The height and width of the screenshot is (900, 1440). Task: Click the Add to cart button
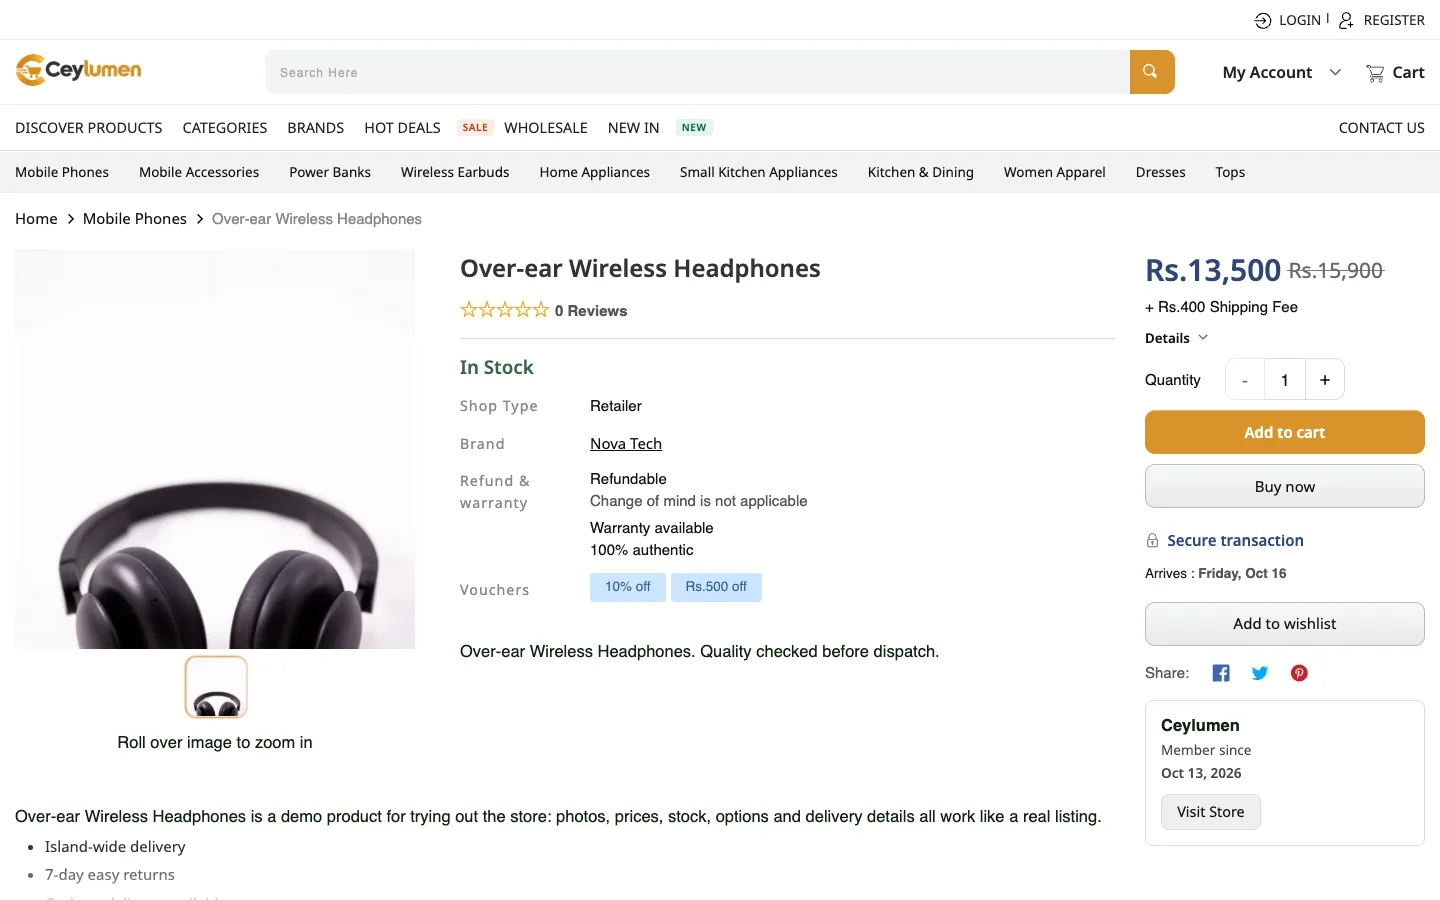click(1285, 432)
